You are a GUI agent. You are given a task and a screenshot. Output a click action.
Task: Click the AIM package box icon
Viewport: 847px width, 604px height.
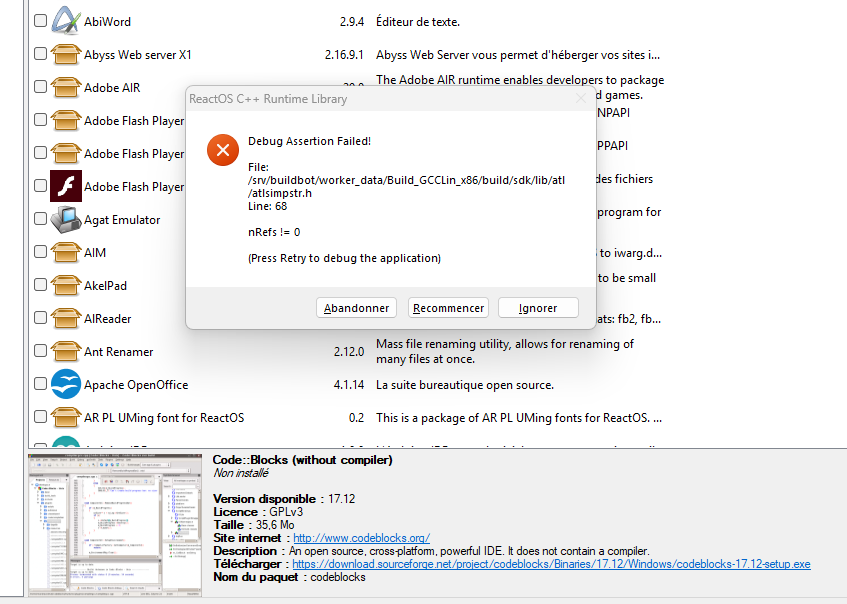[66, 252]
